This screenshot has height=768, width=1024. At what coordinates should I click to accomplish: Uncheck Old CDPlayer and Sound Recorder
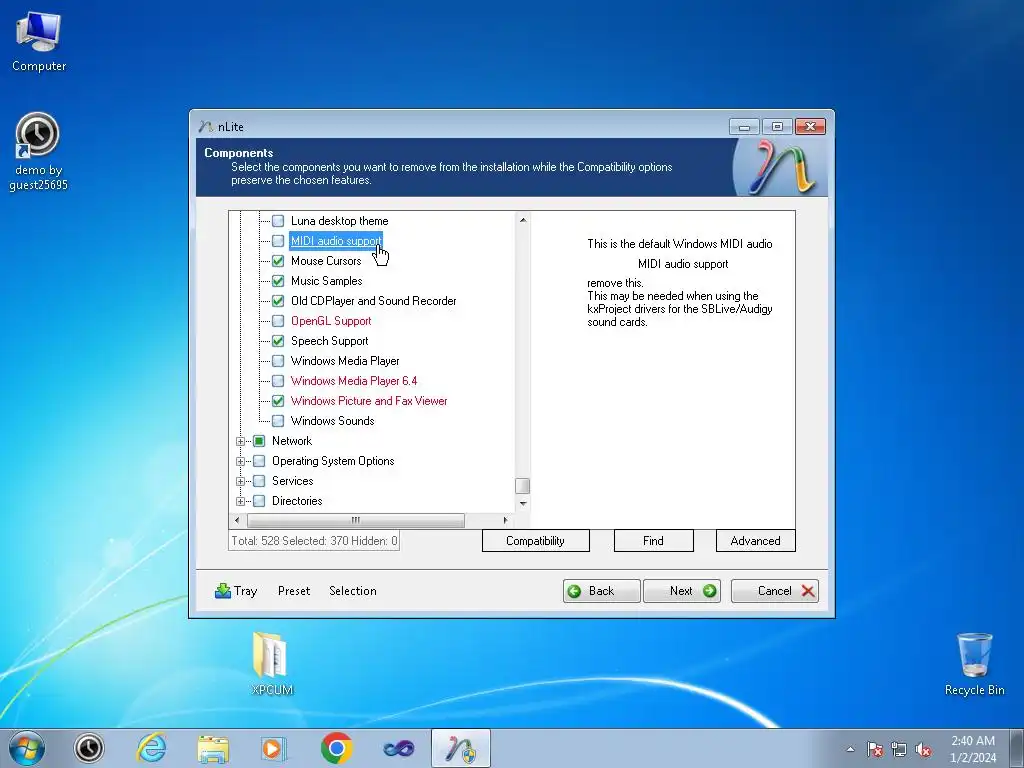pos(278,301)
